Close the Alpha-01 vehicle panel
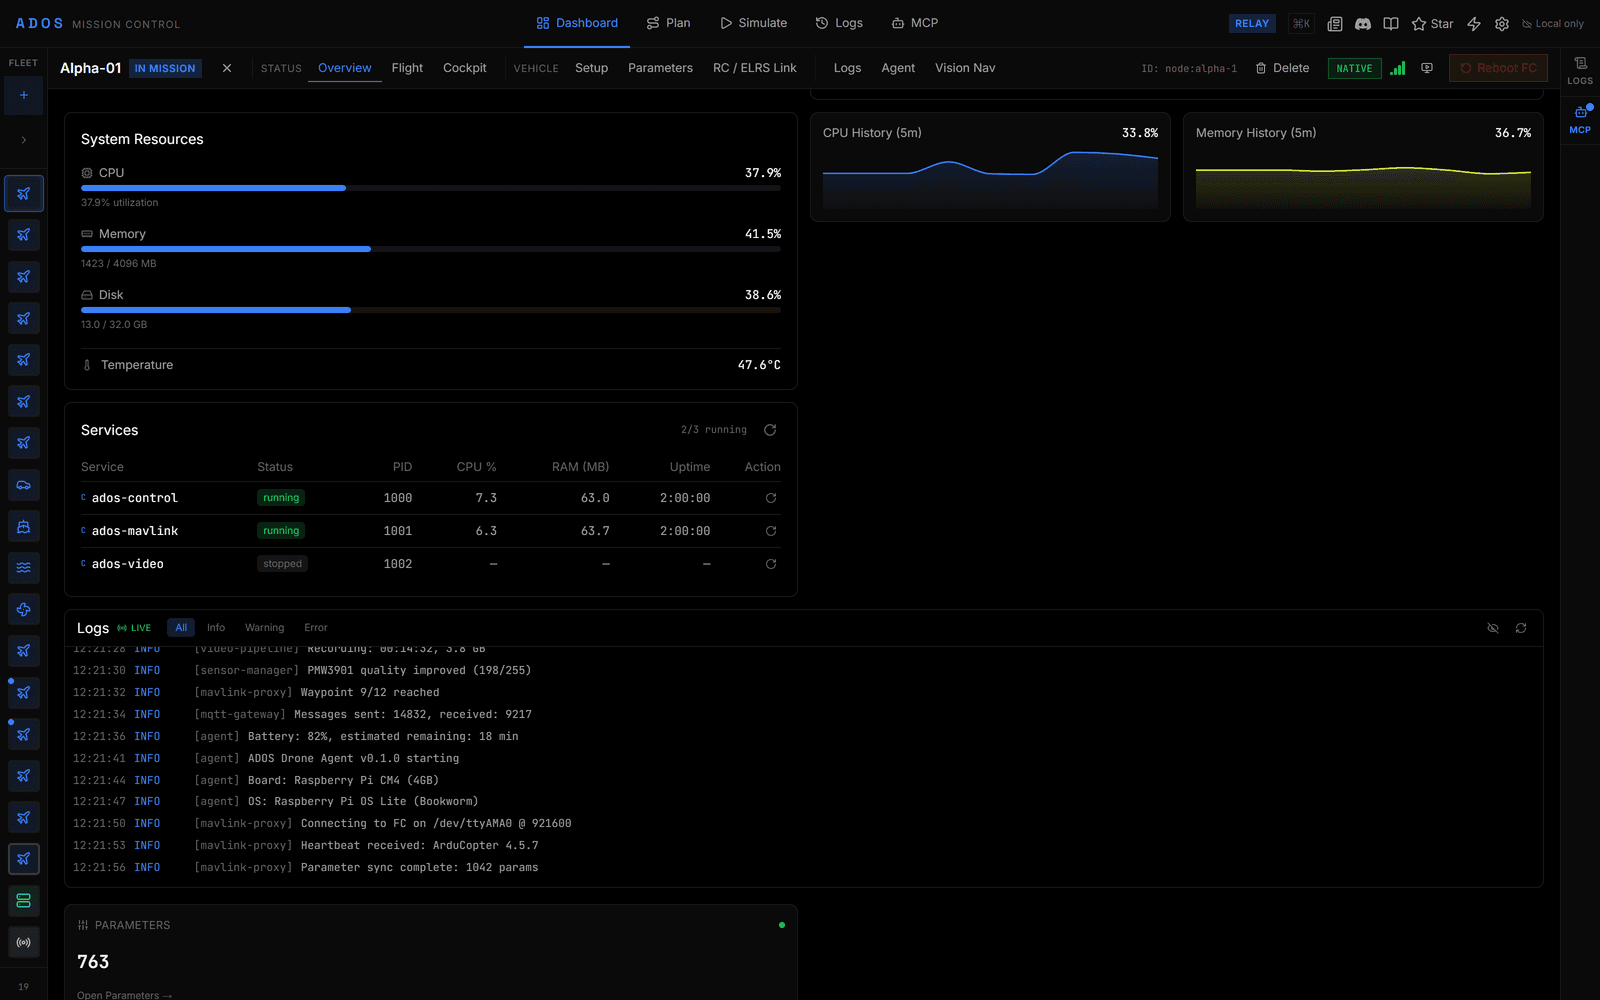This screenshot has height=1000, width=1600. click(x=227, y=68)
